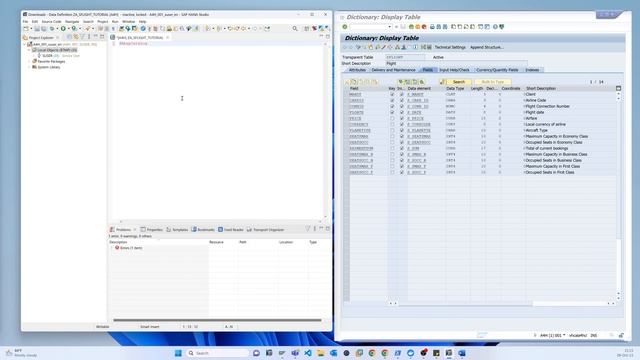Switch to the Currency/Quantity Fields tab
This screenshot has height=360, width=640.
497,70
